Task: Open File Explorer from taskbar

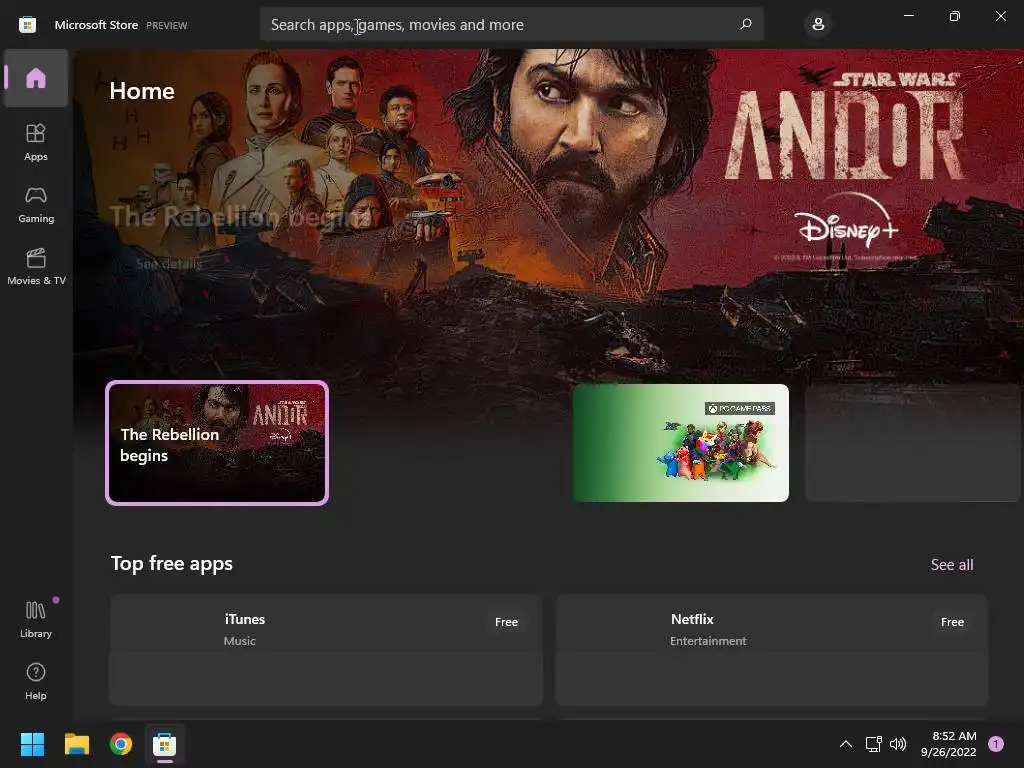Action: pyautogui.click(x=76, y=744)
